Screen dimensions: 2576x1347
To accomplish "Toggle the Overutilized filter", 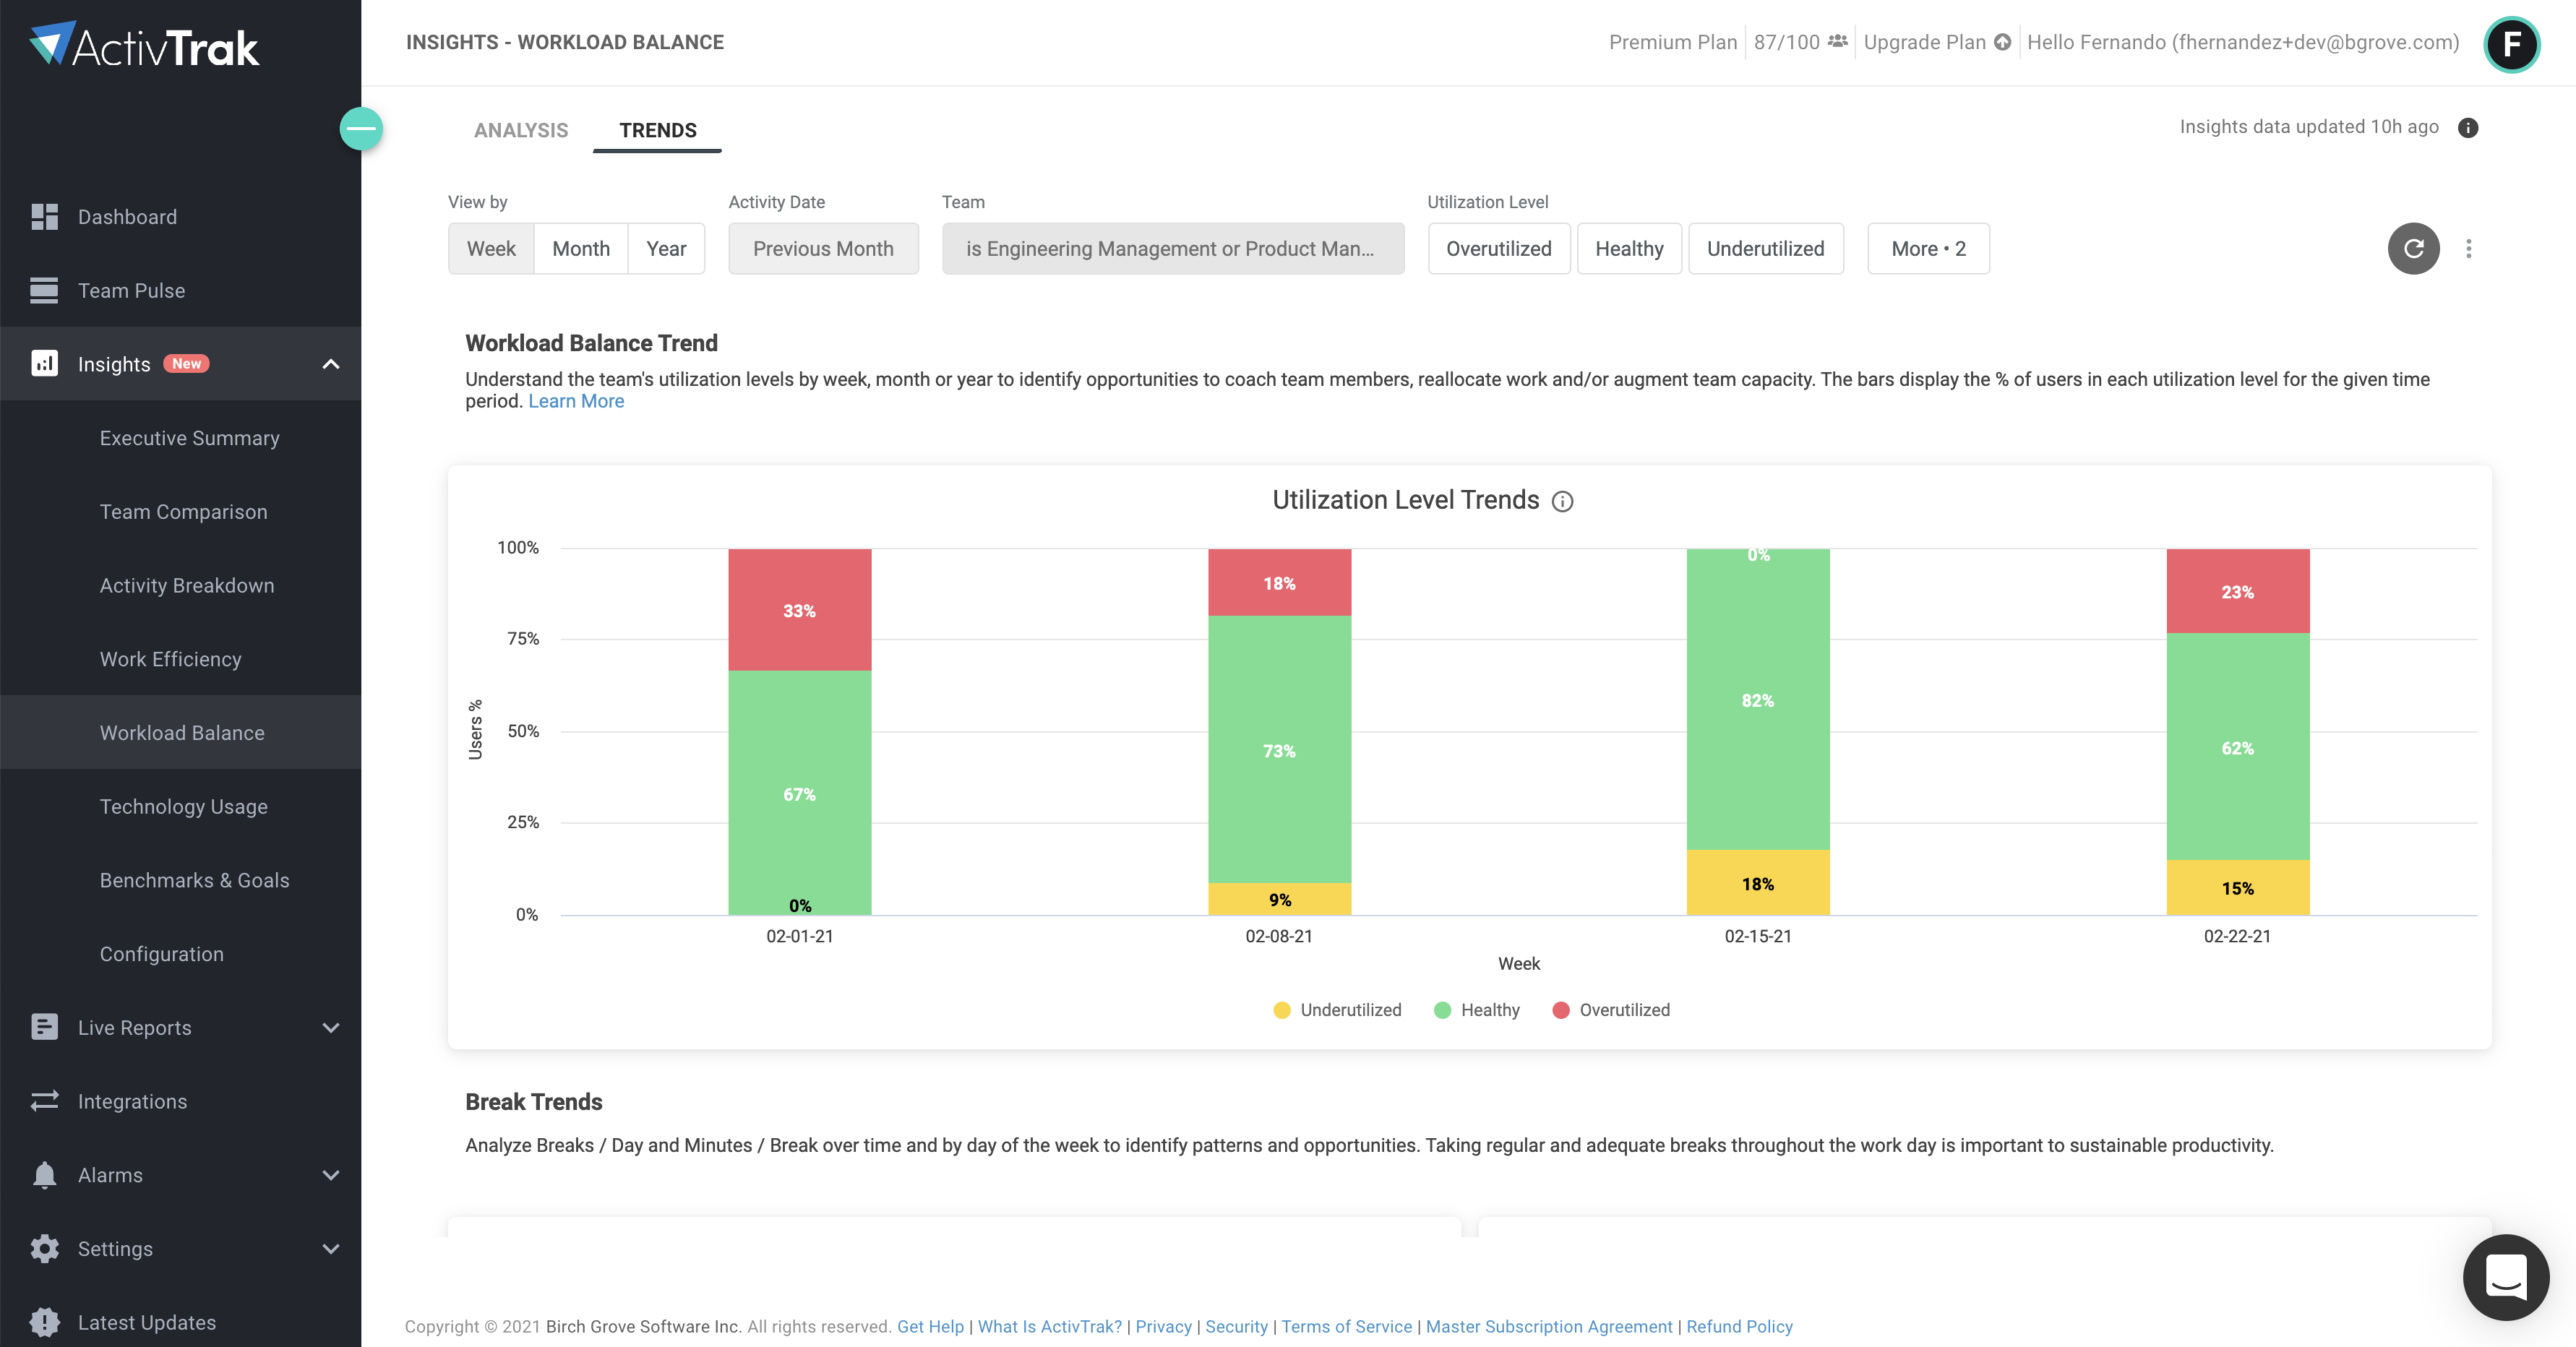I will pyautogui.click(x=1499, y=248).
